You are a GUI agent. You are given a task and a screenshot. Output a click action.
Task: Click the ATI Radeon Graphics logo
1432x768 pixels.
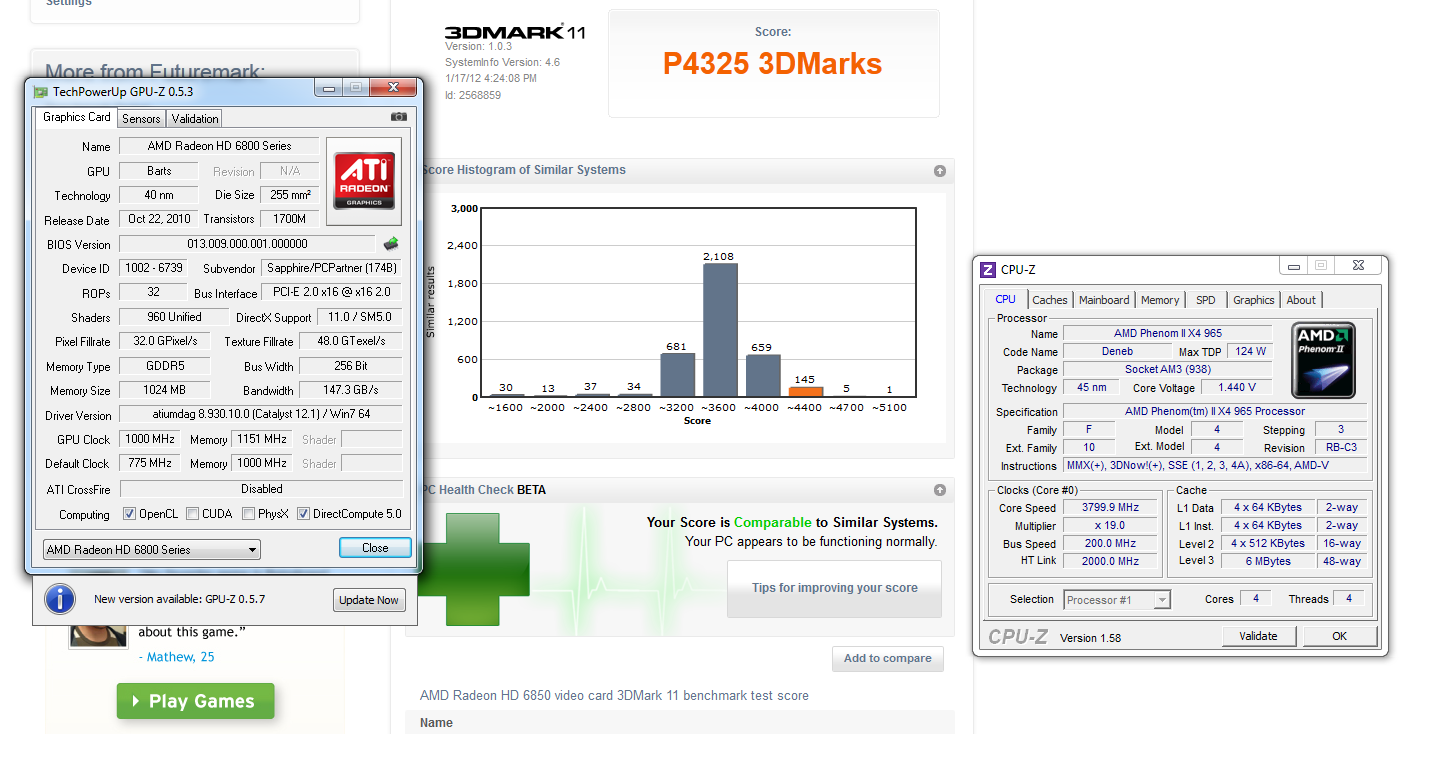pyautogui.click(x=364, y=181)
